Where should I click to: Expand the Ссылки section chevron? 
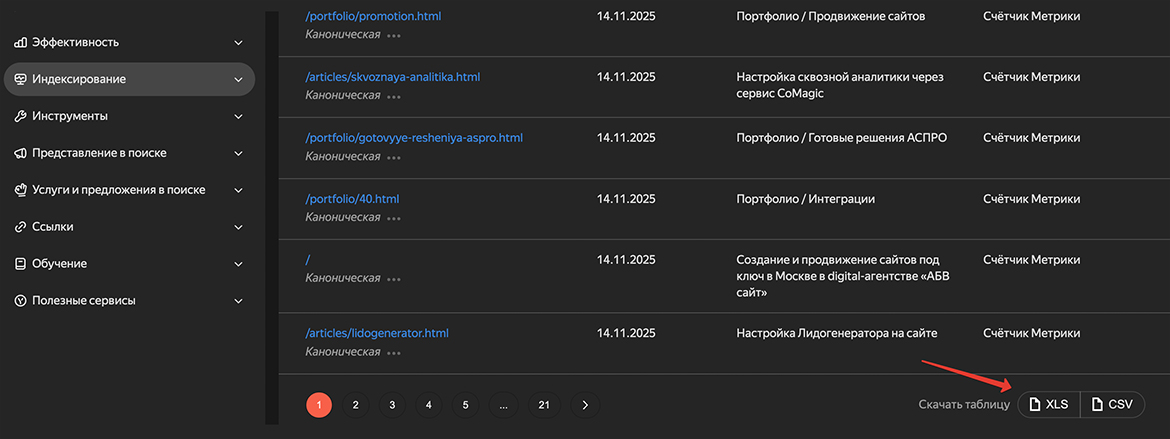[x=238, y=227]
